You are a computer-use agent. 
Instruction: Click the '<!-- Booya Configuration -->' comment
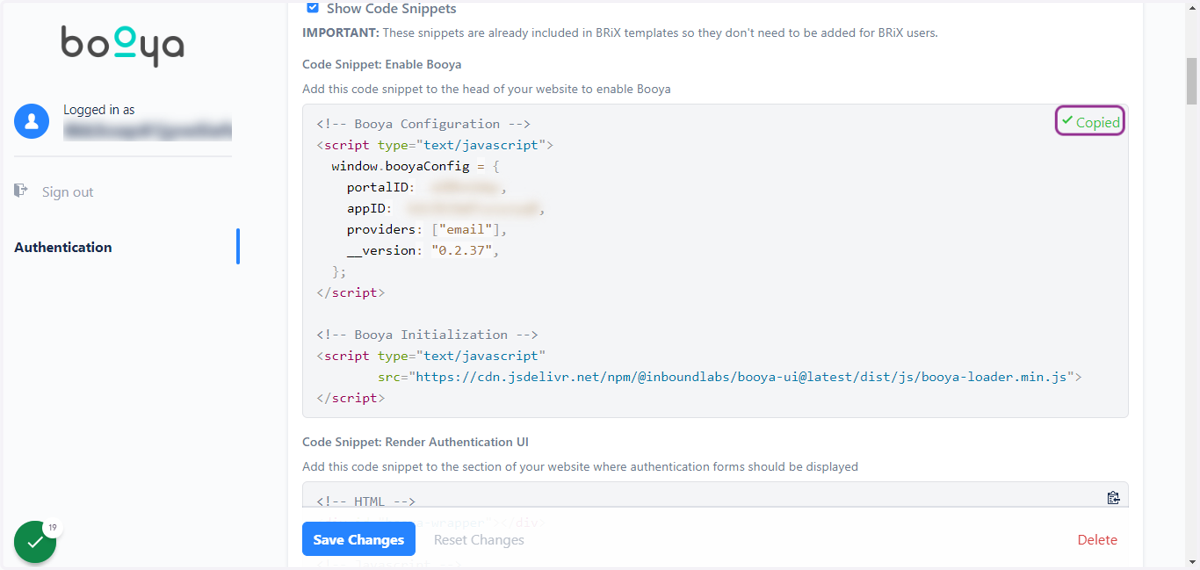pos(423,124)
